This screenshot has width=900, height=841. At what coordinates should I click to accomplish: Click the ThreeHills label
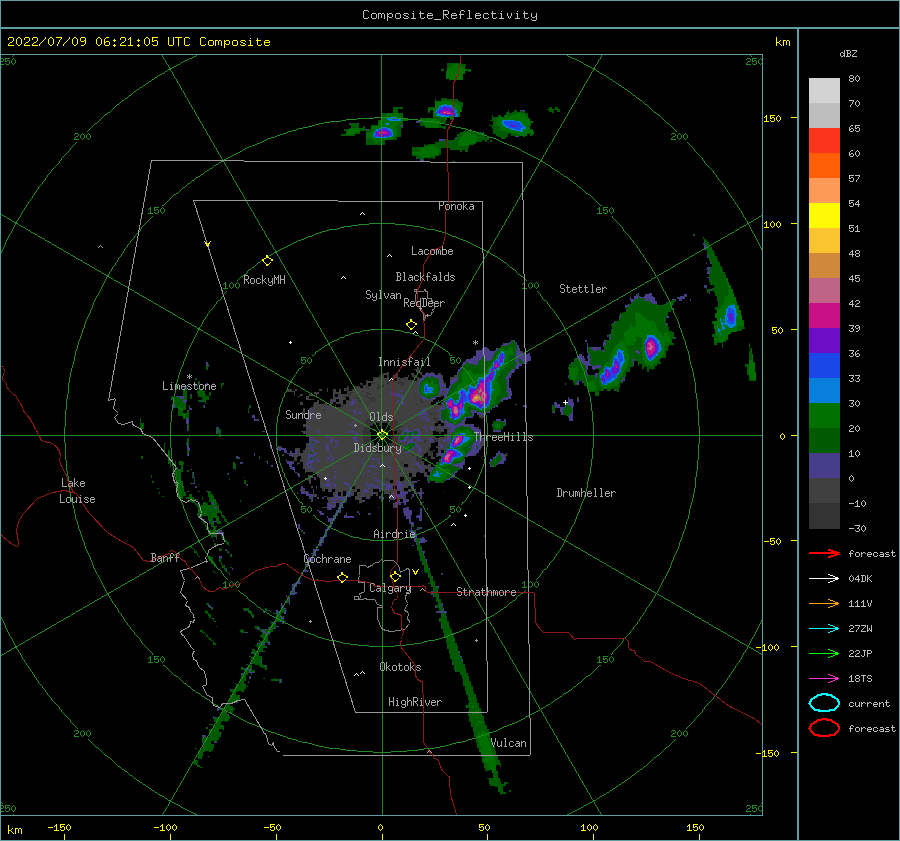point(503,437)
